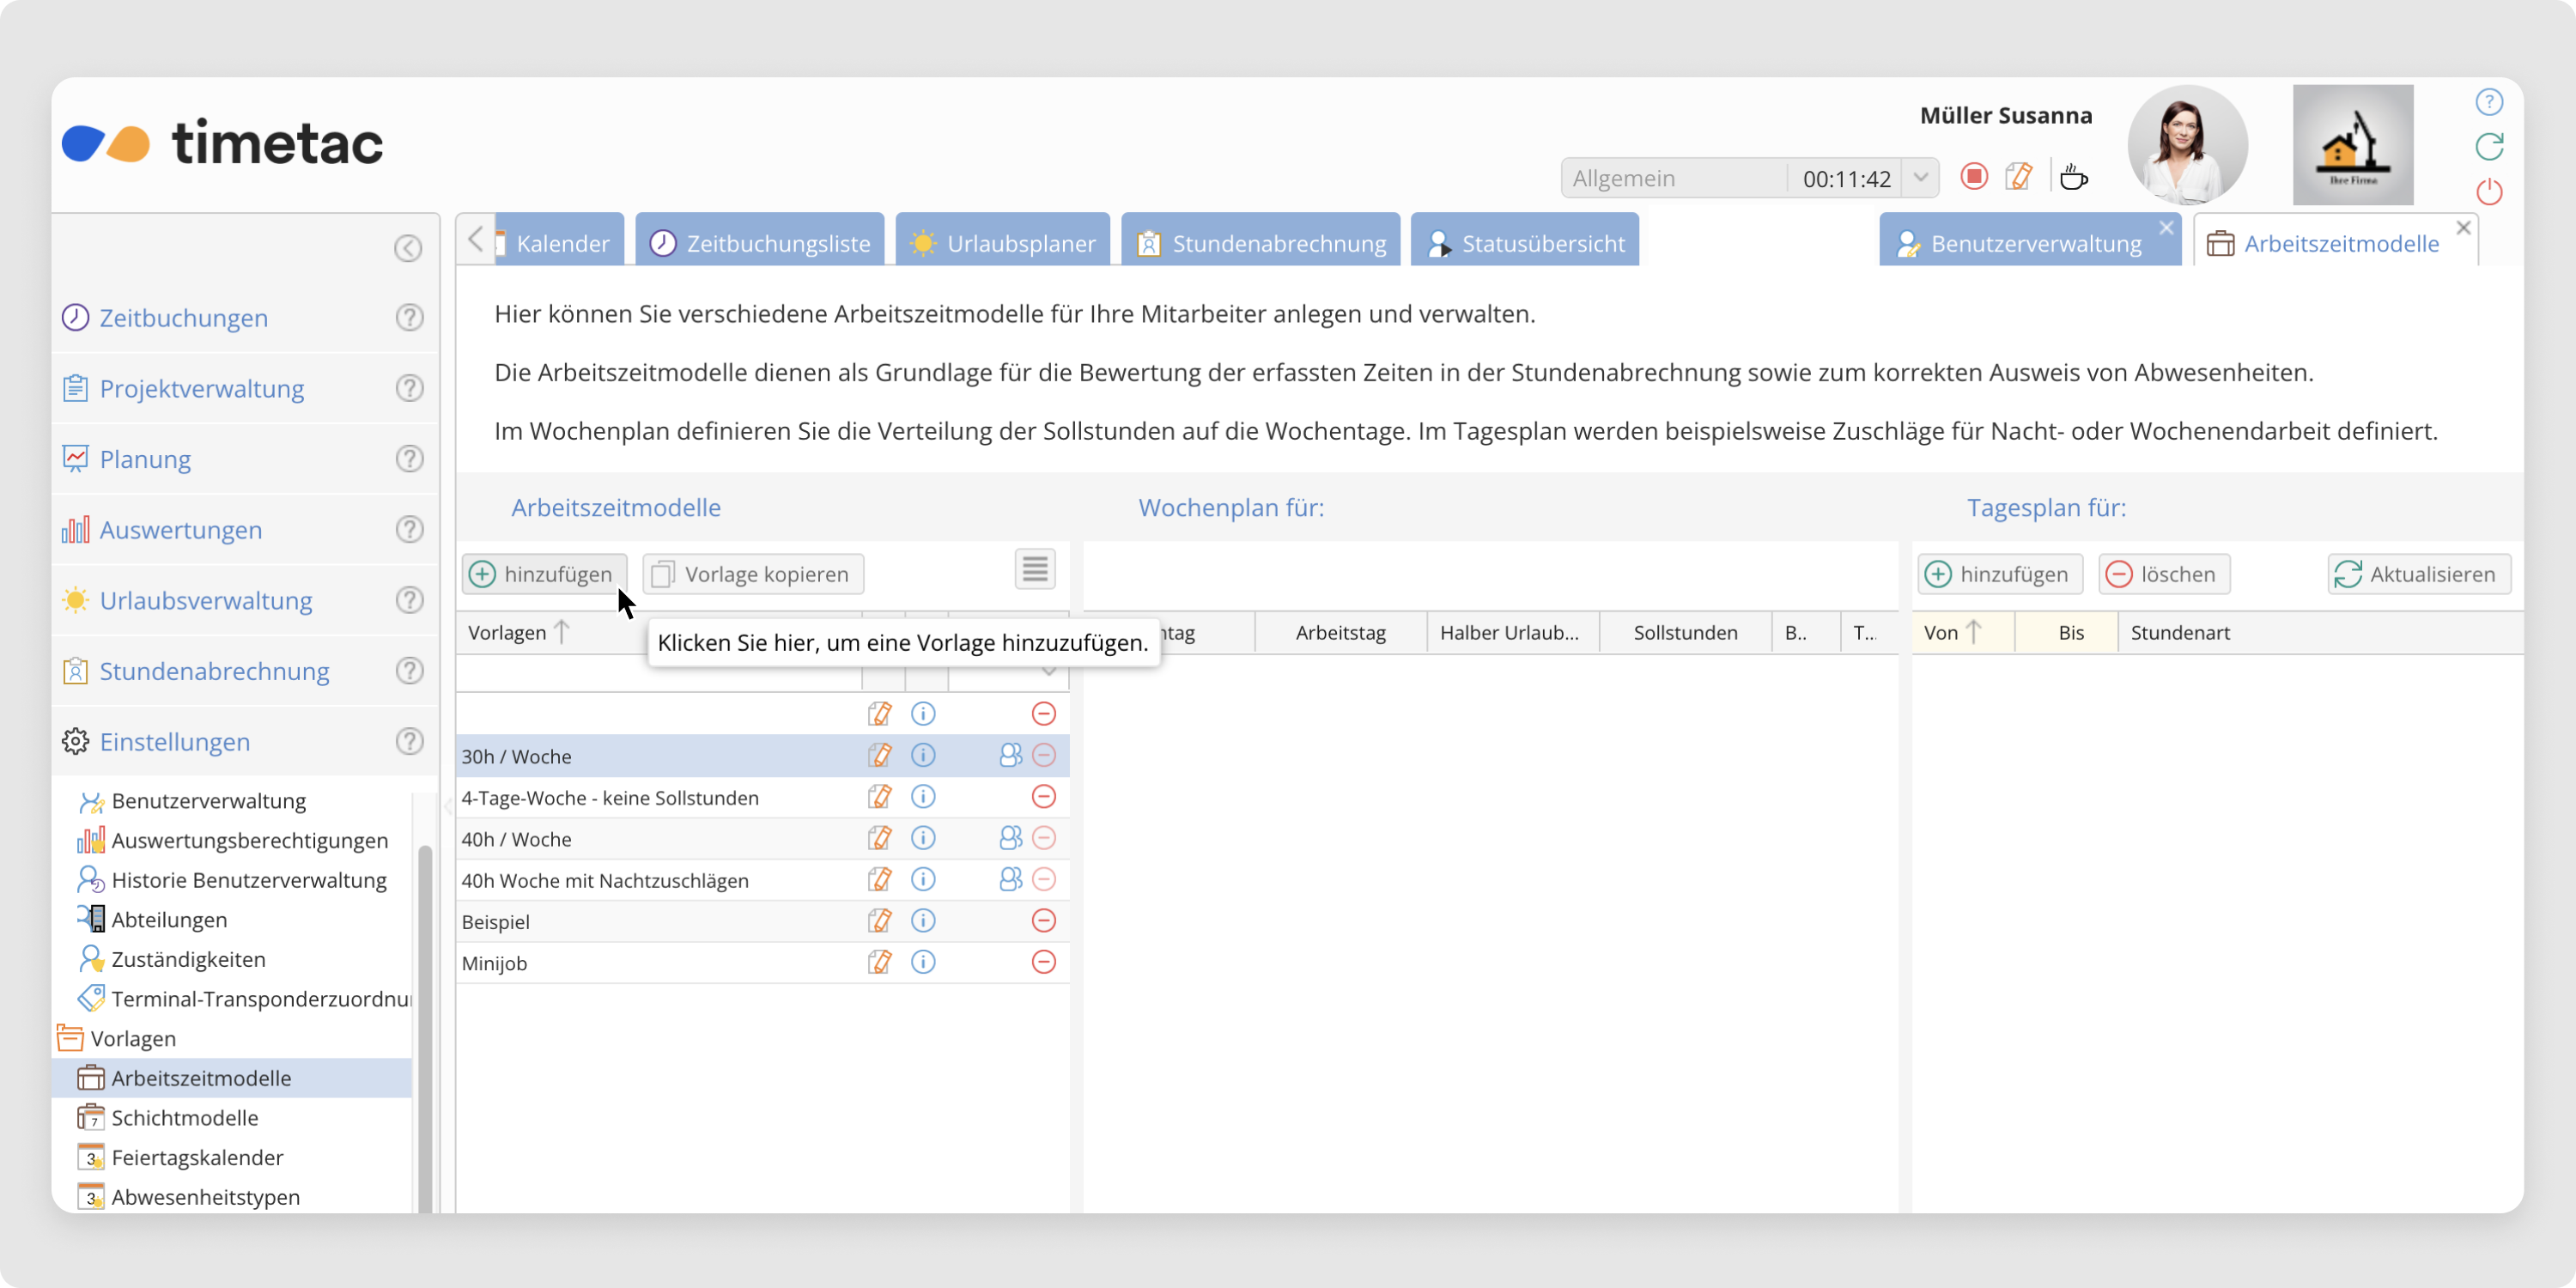
Task: Click the coffee break icon
Action: (x=2074, y=177)
